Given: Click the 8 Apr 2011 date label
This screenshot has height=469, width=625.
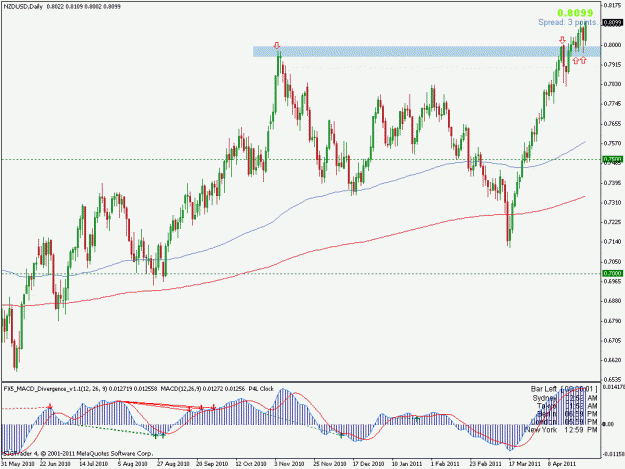Looking at the screenshot, I should (562, 464).
